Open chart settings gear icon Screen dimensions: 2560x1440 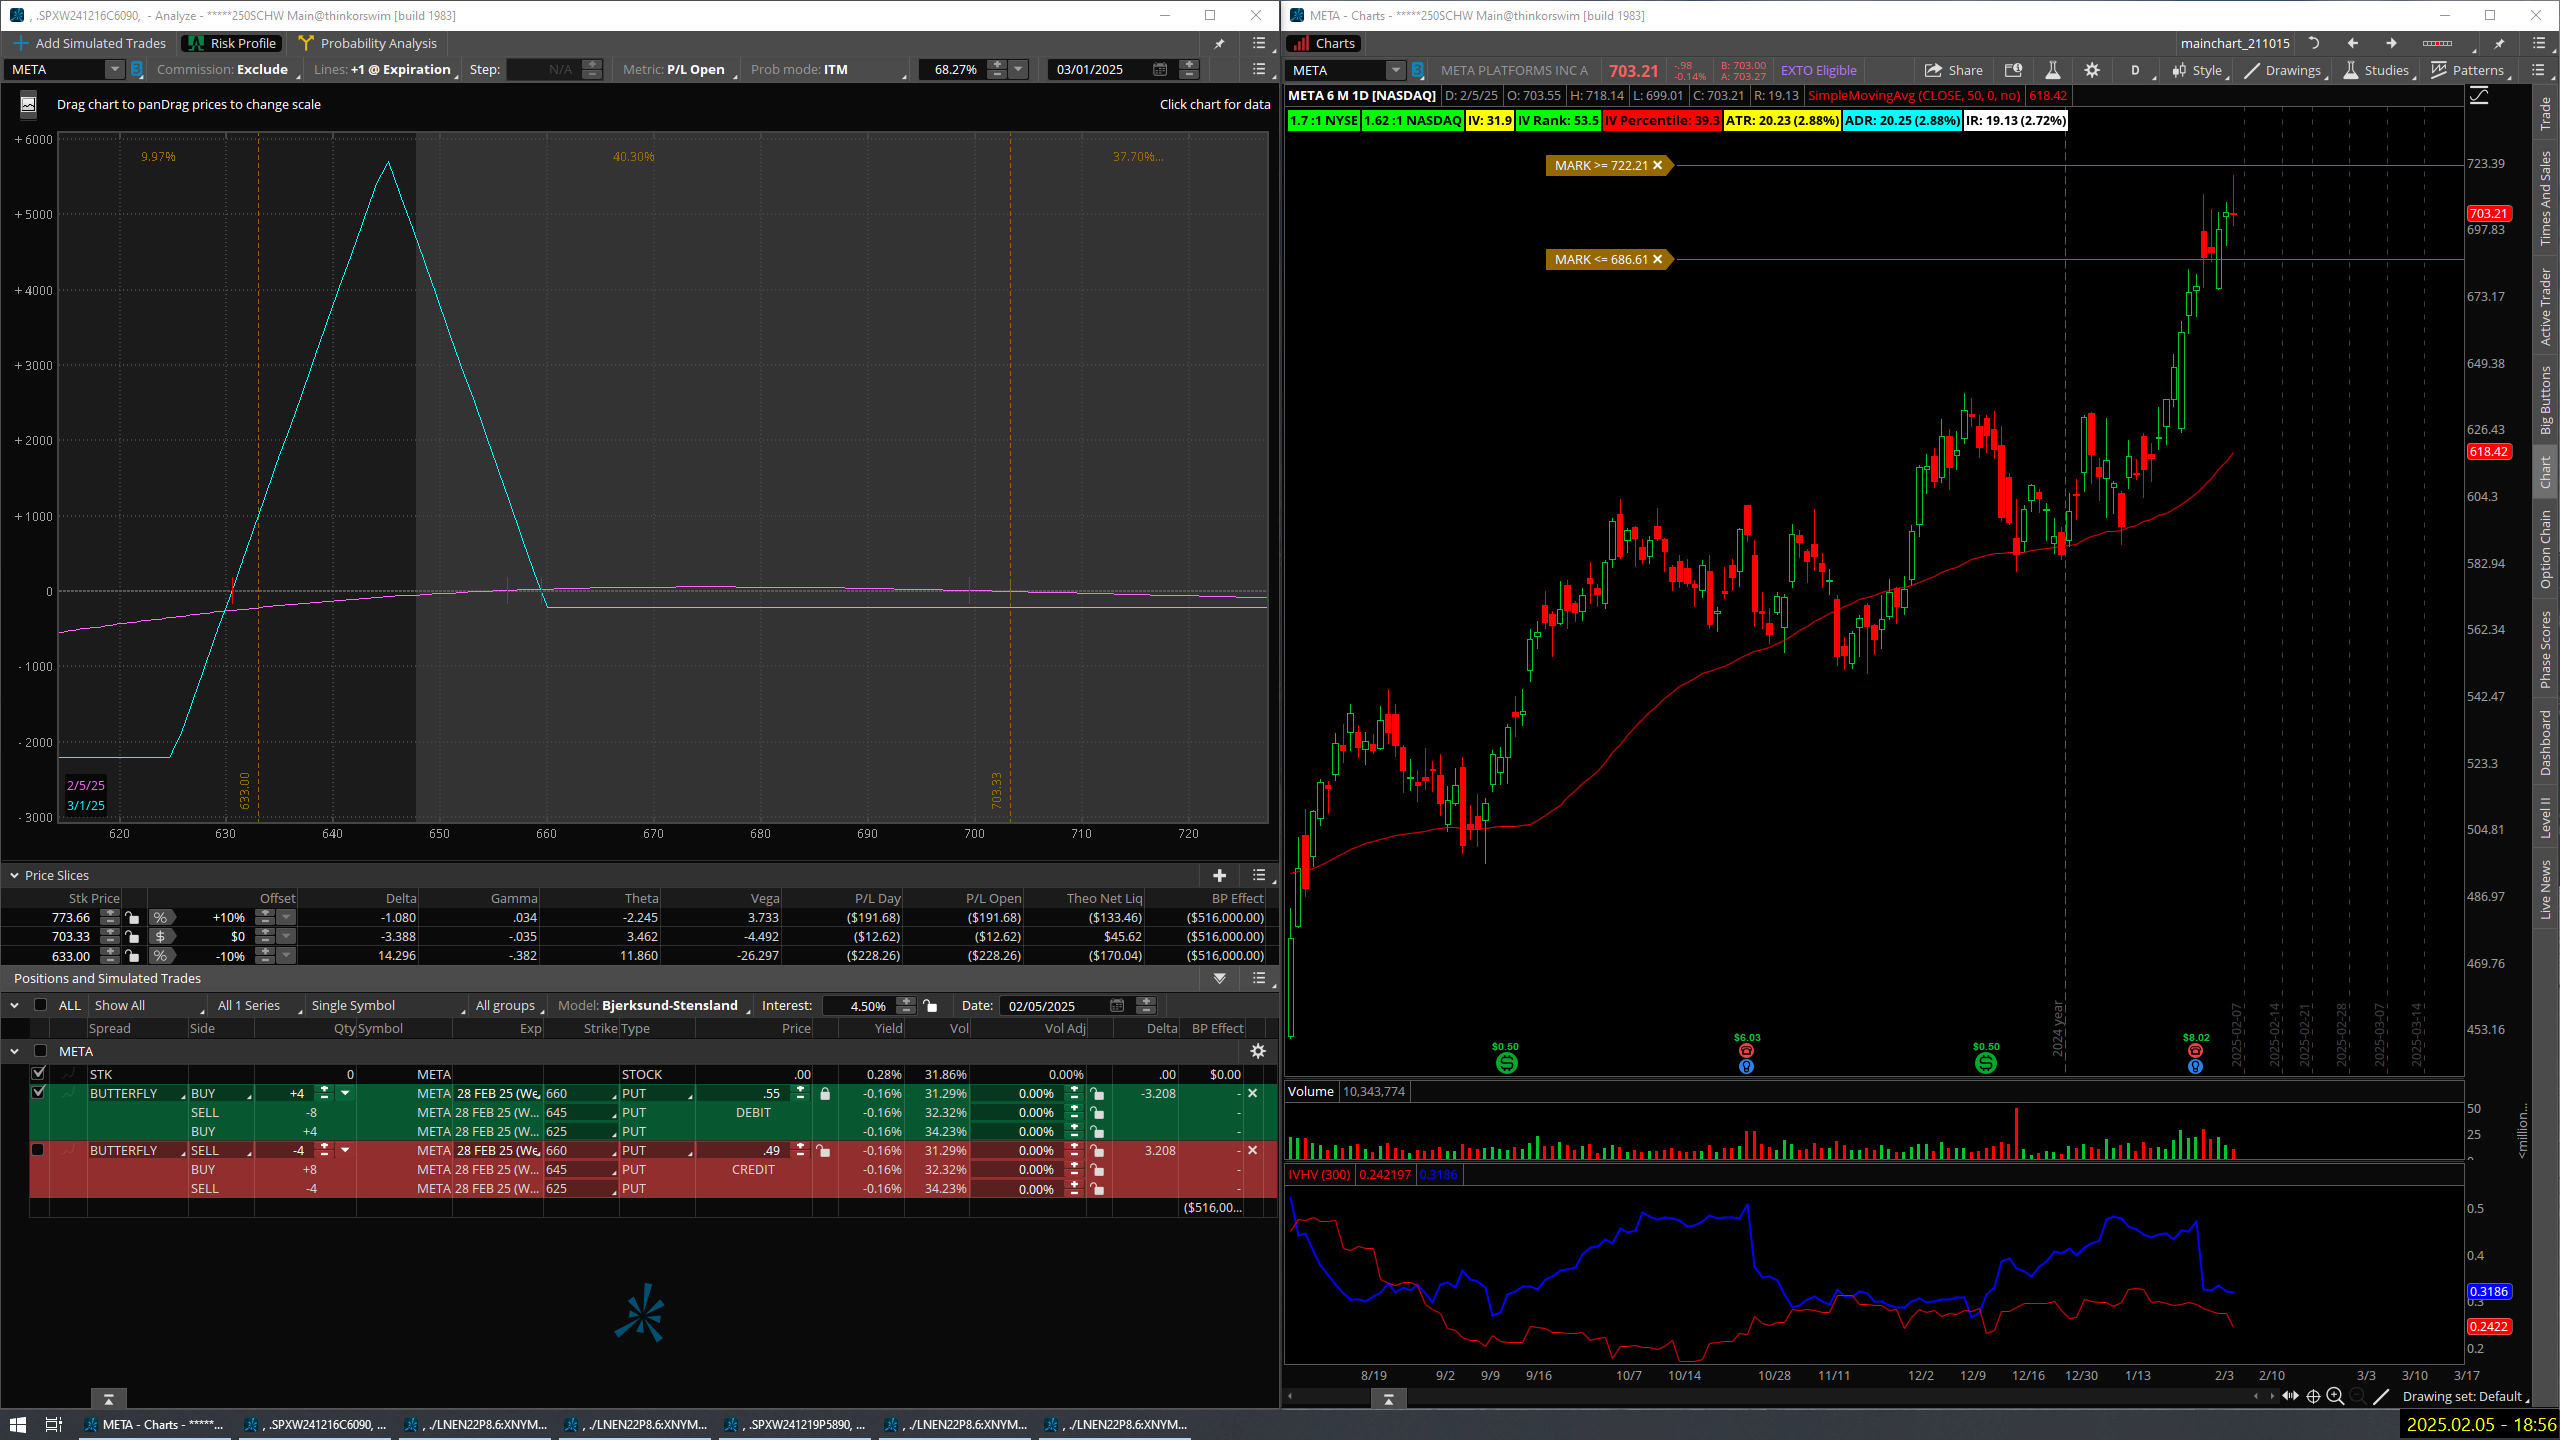pyautogui.click(x=2091, y=70)
